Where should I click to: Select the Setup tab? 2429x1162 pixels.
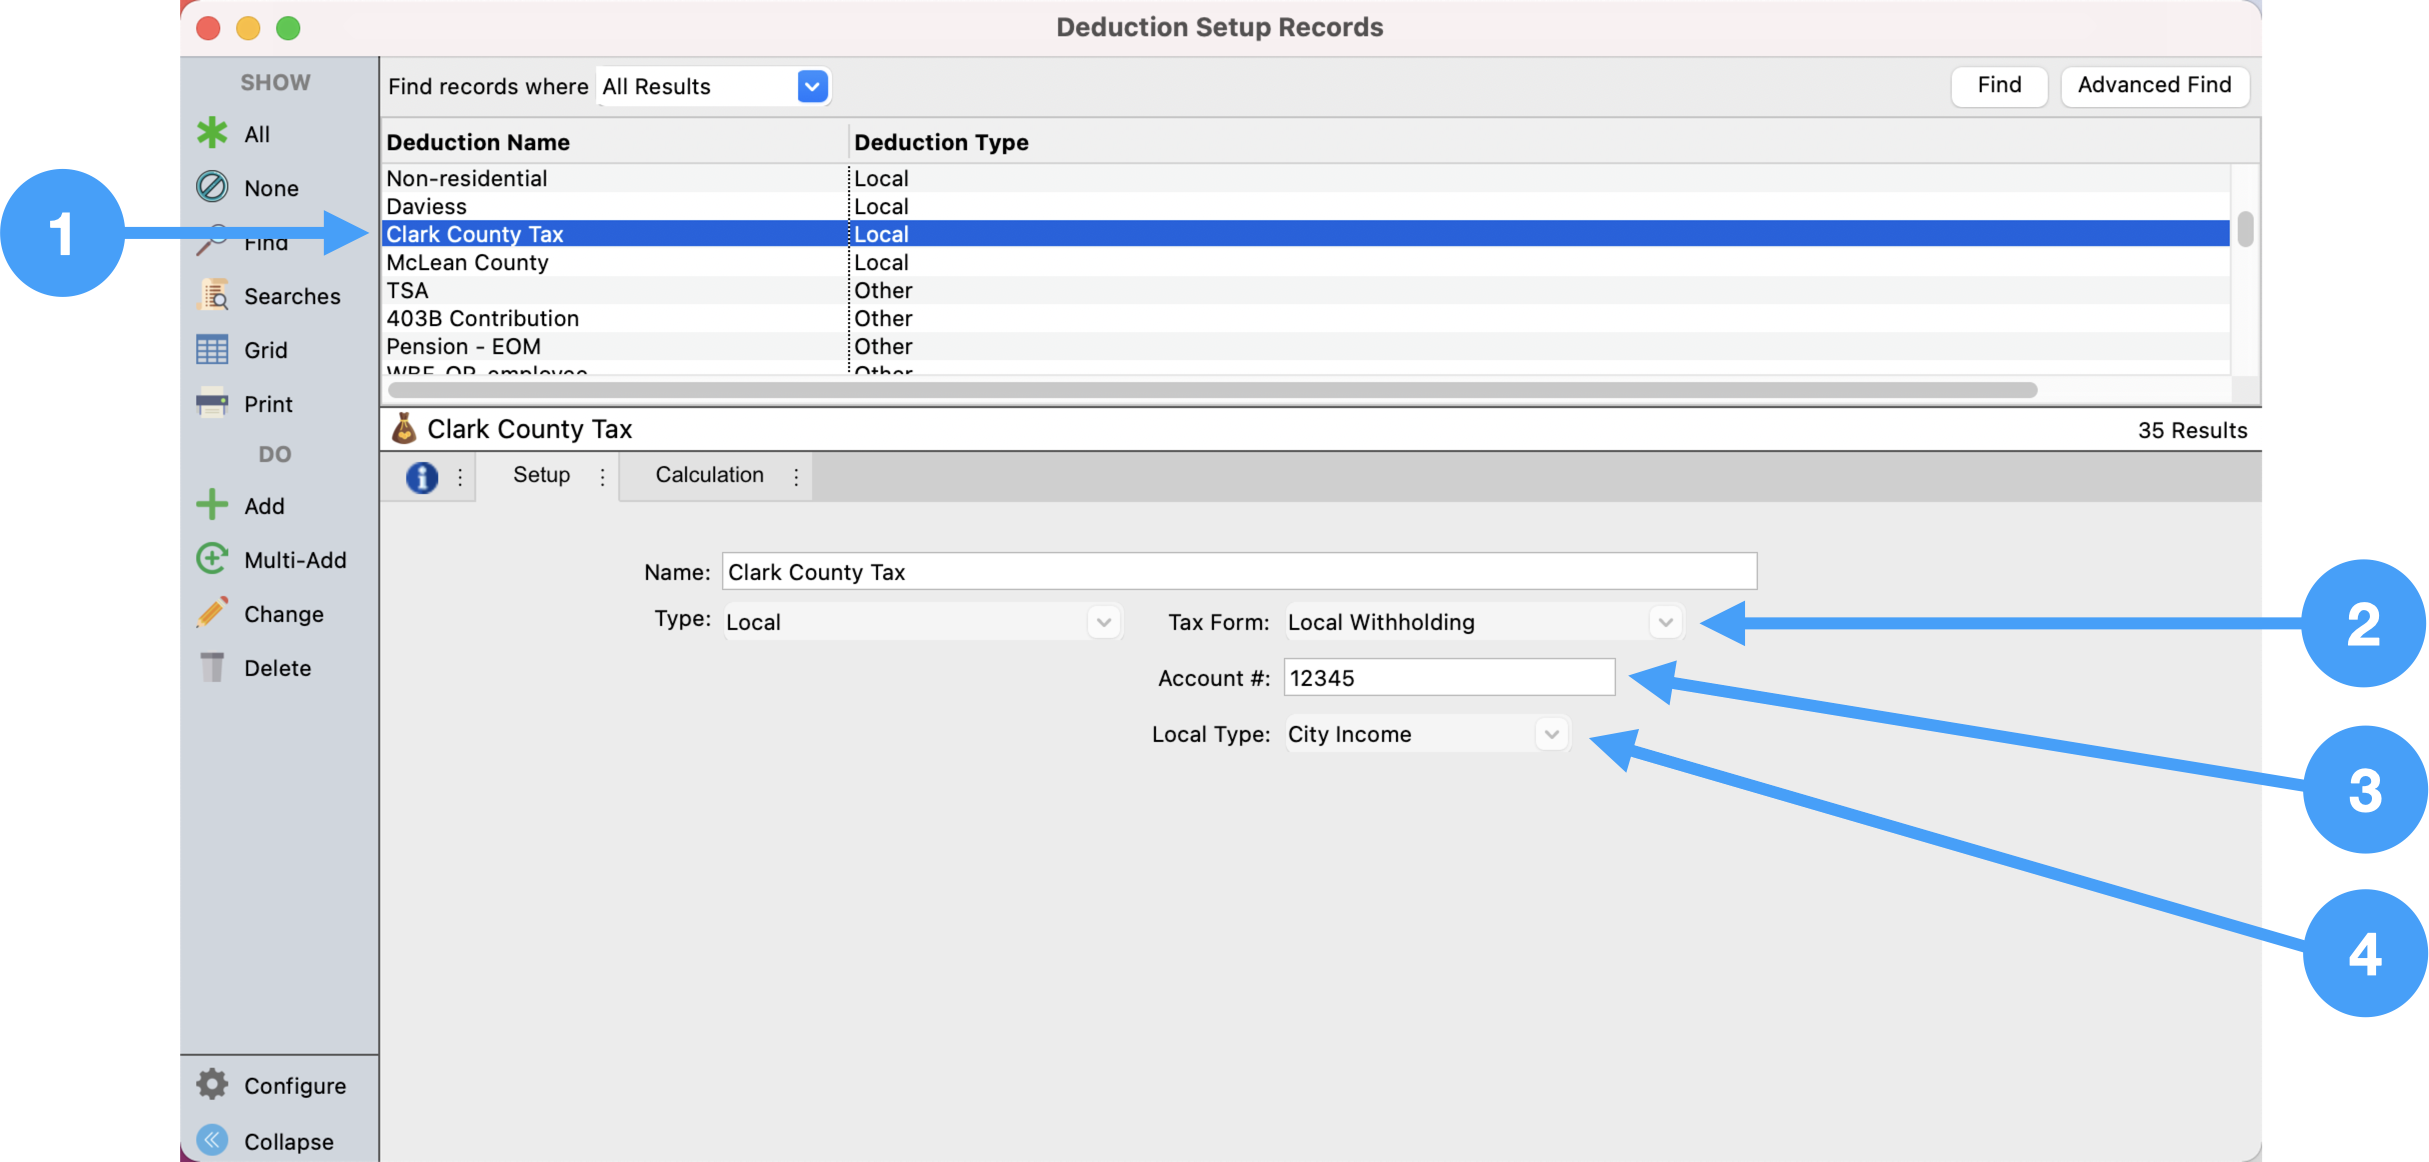click(541, 475)
